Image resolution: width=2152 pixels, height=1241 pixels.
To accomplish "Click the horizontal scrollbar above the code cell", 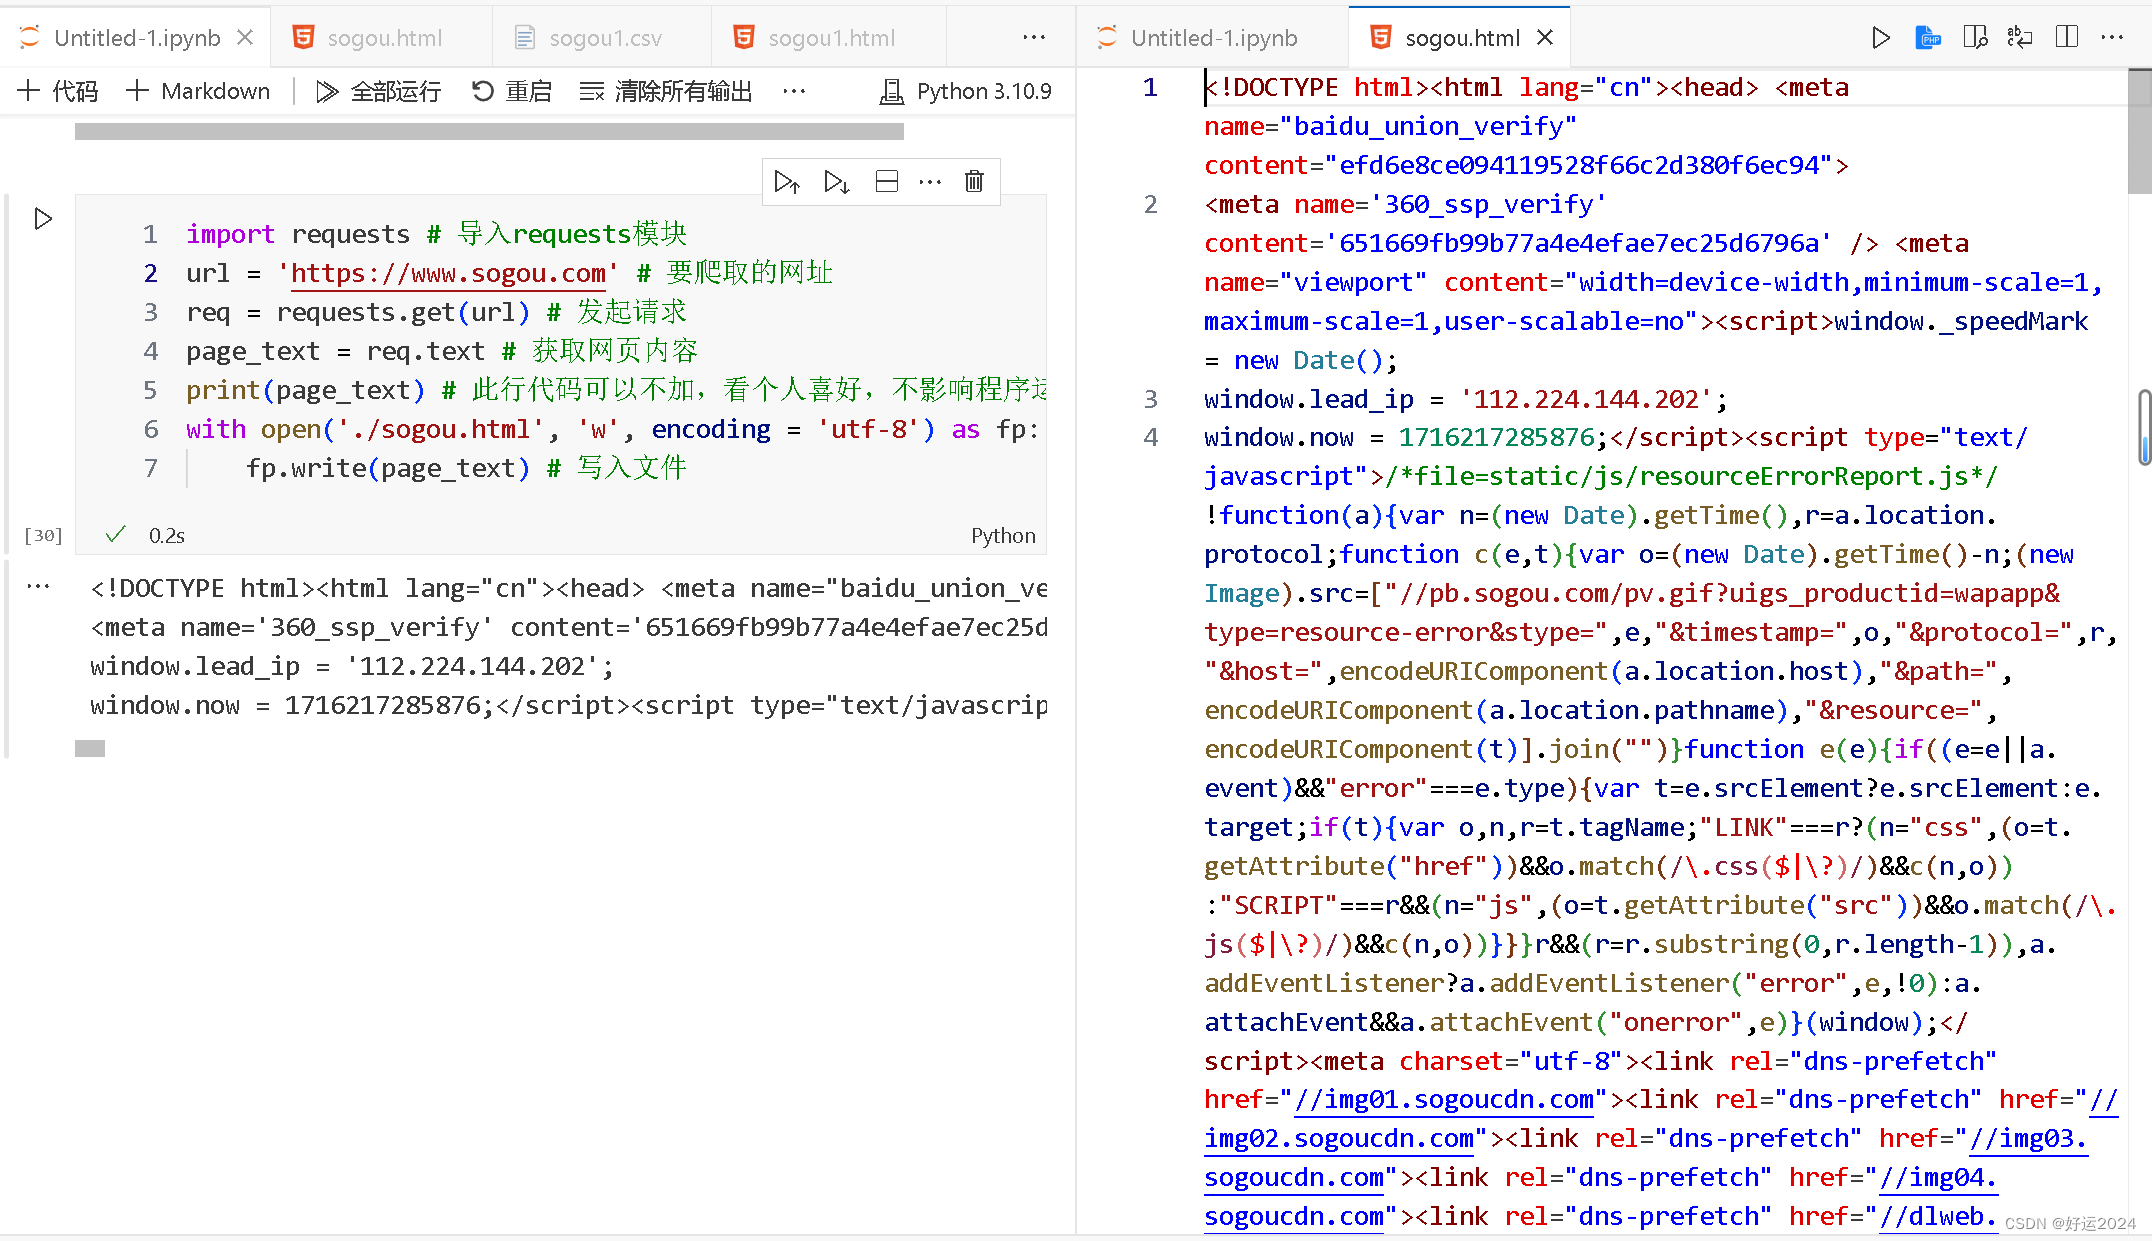I will pyautogui.click(x=489, y=131).
